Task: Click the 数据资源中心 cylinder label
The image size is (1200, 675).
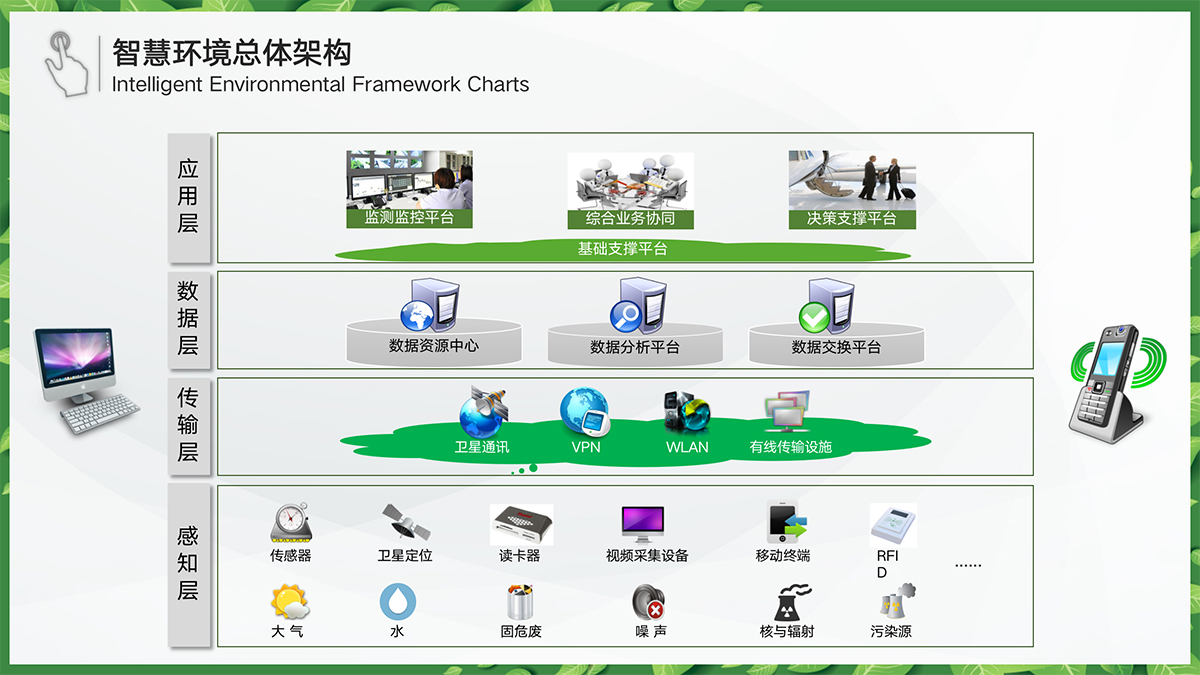Action: coord(434,346)
